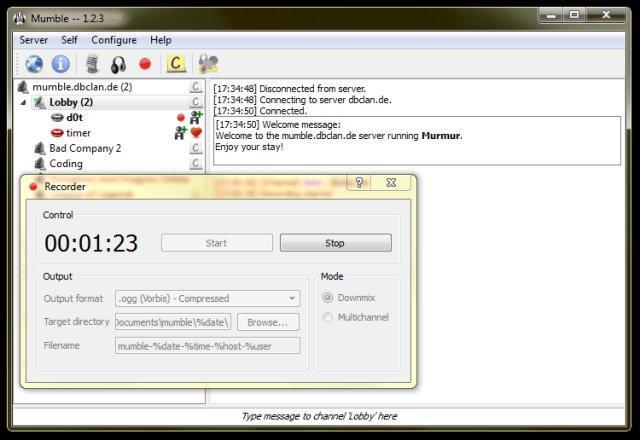The height and width of the screenshot is (440, 640).
Task: Click comment icon on the Coding row
Action: 196,163
